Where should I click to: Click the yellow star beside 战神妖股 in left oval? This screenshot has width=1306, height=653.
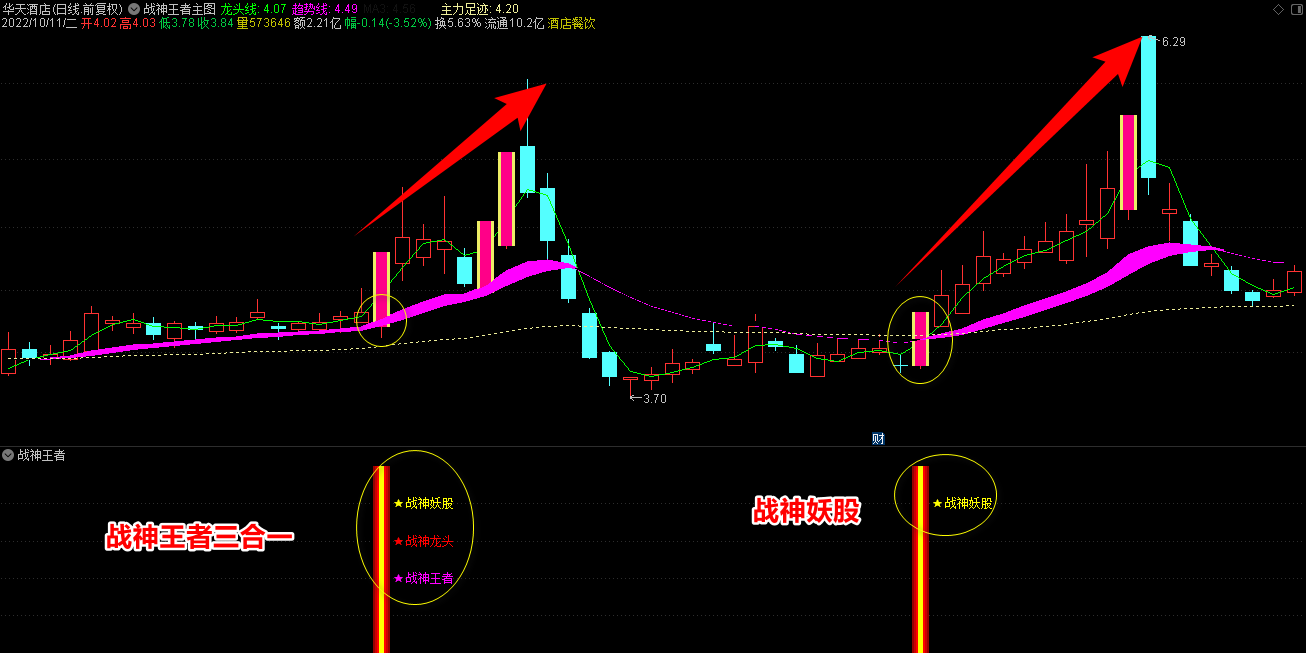pyautogui.click(x=398, y=504)
